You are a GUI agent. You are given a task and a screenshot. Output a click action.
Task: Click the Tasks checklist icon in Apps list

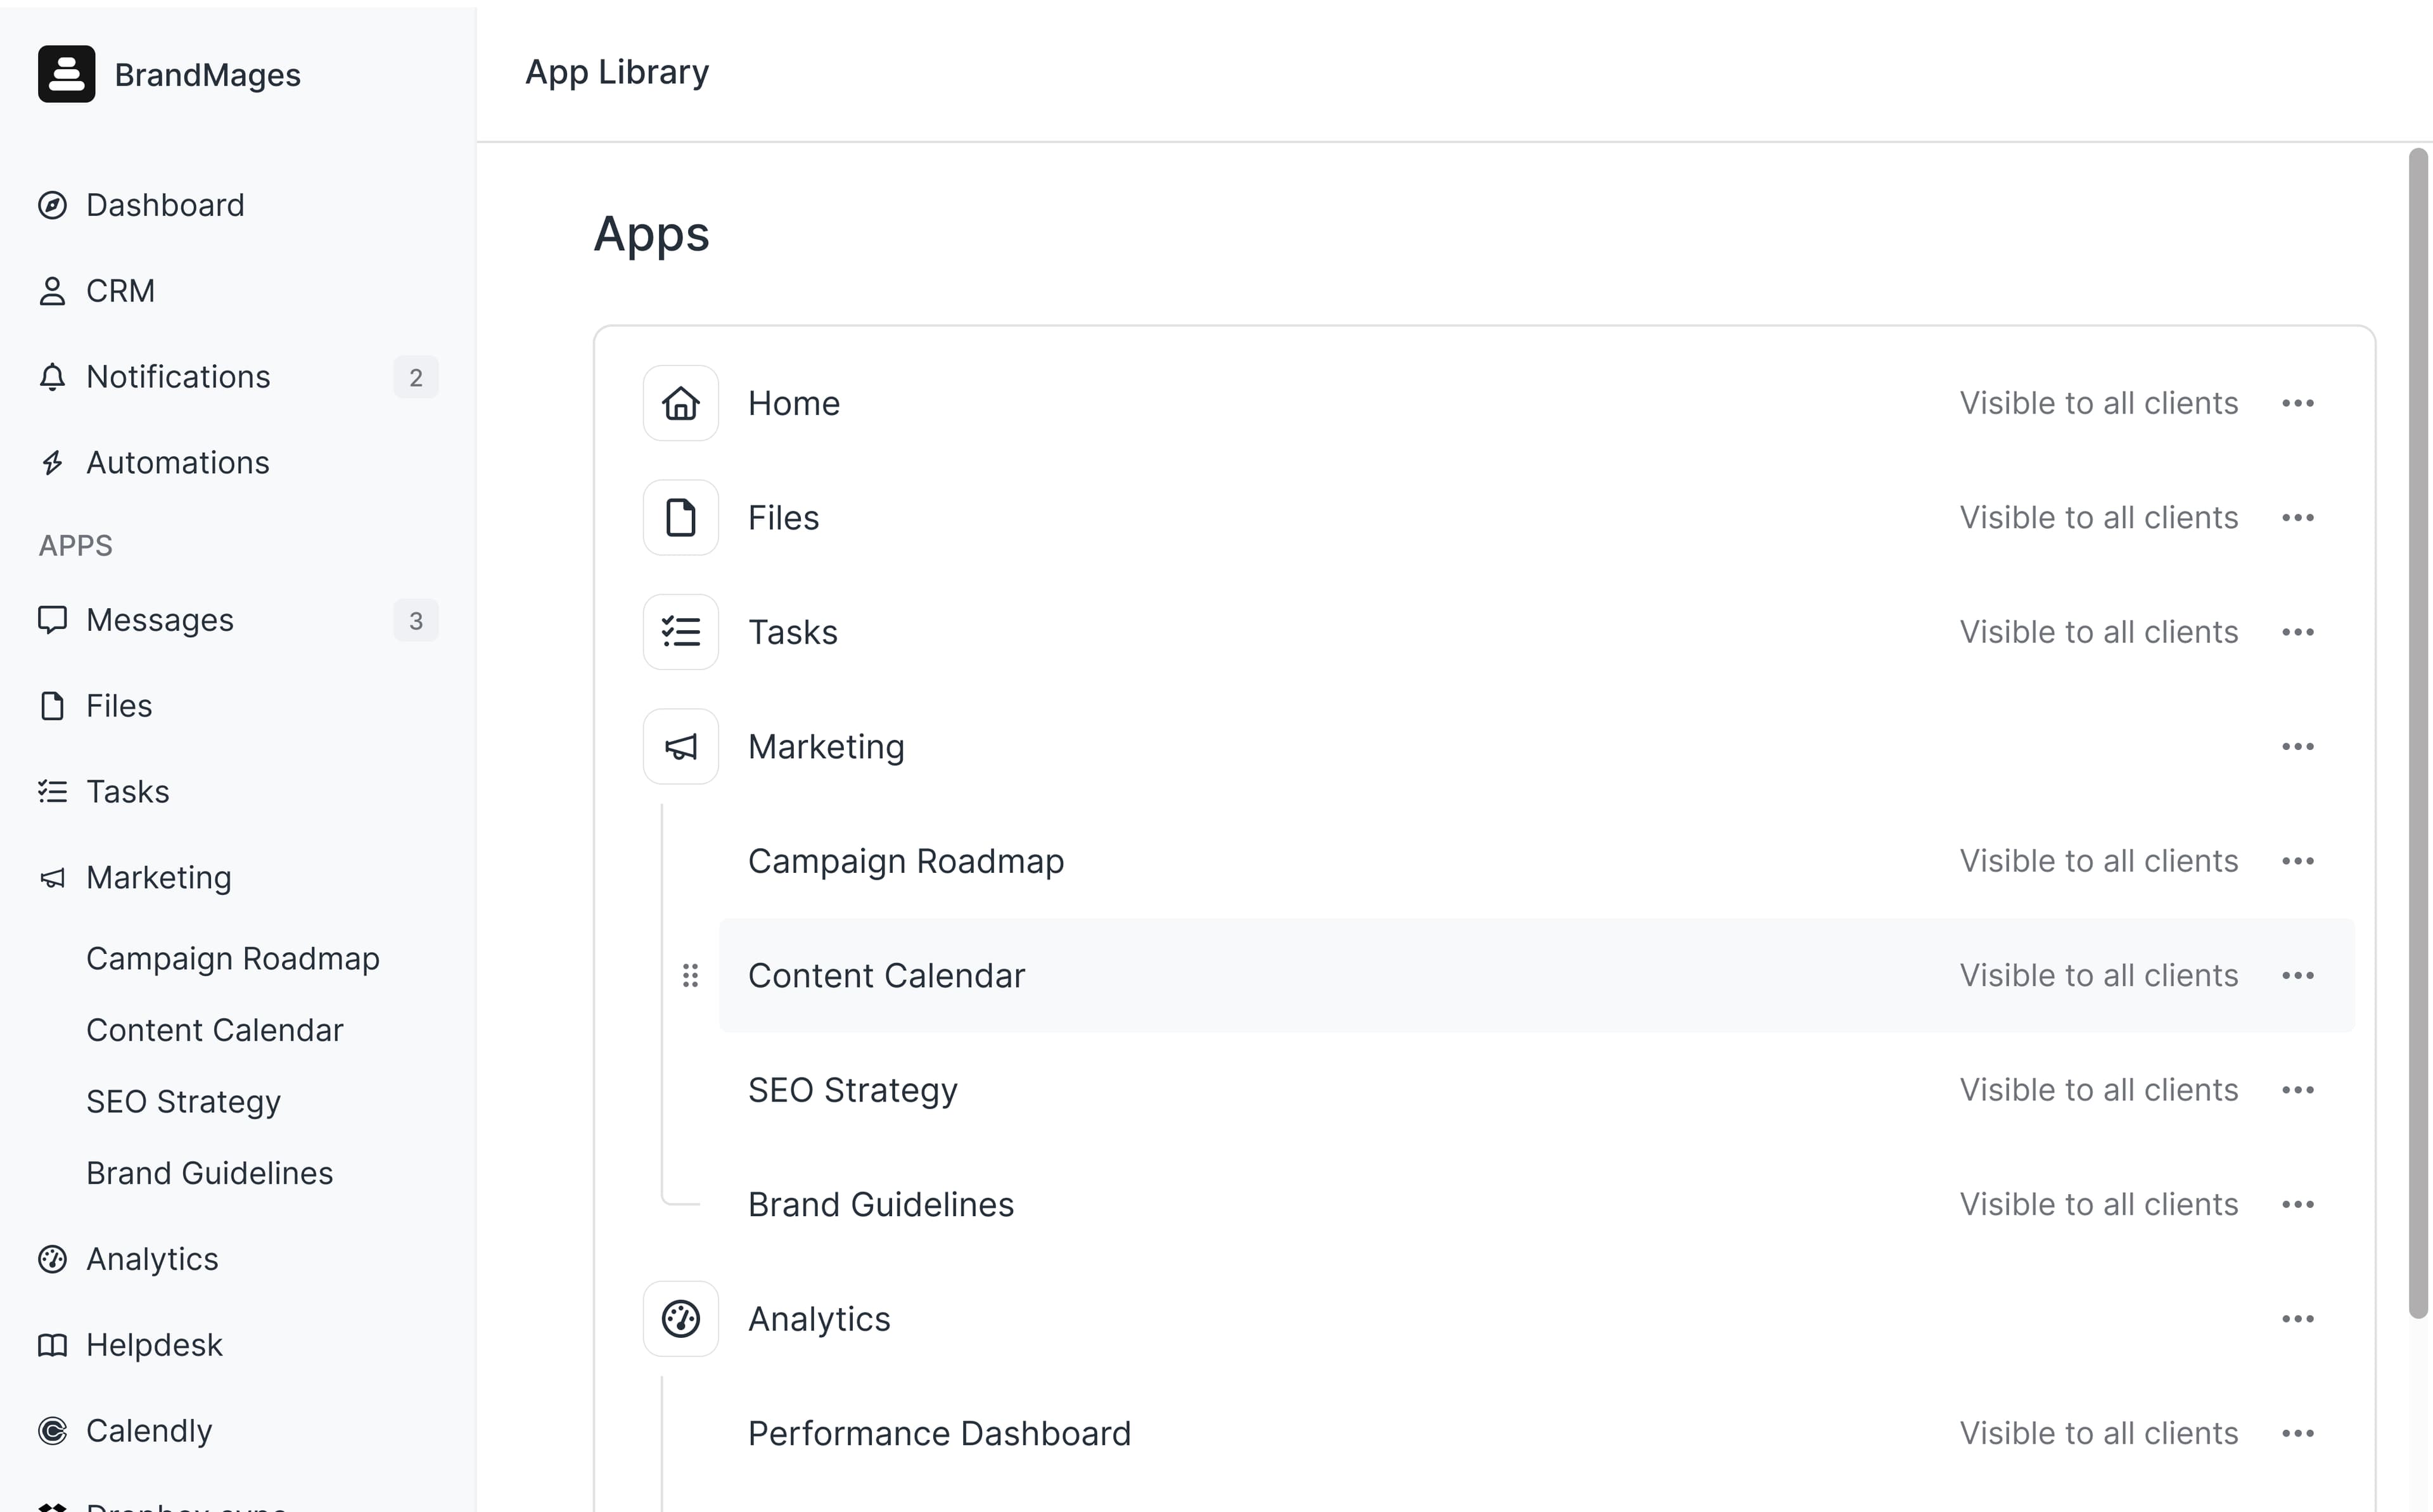[680, 631]
